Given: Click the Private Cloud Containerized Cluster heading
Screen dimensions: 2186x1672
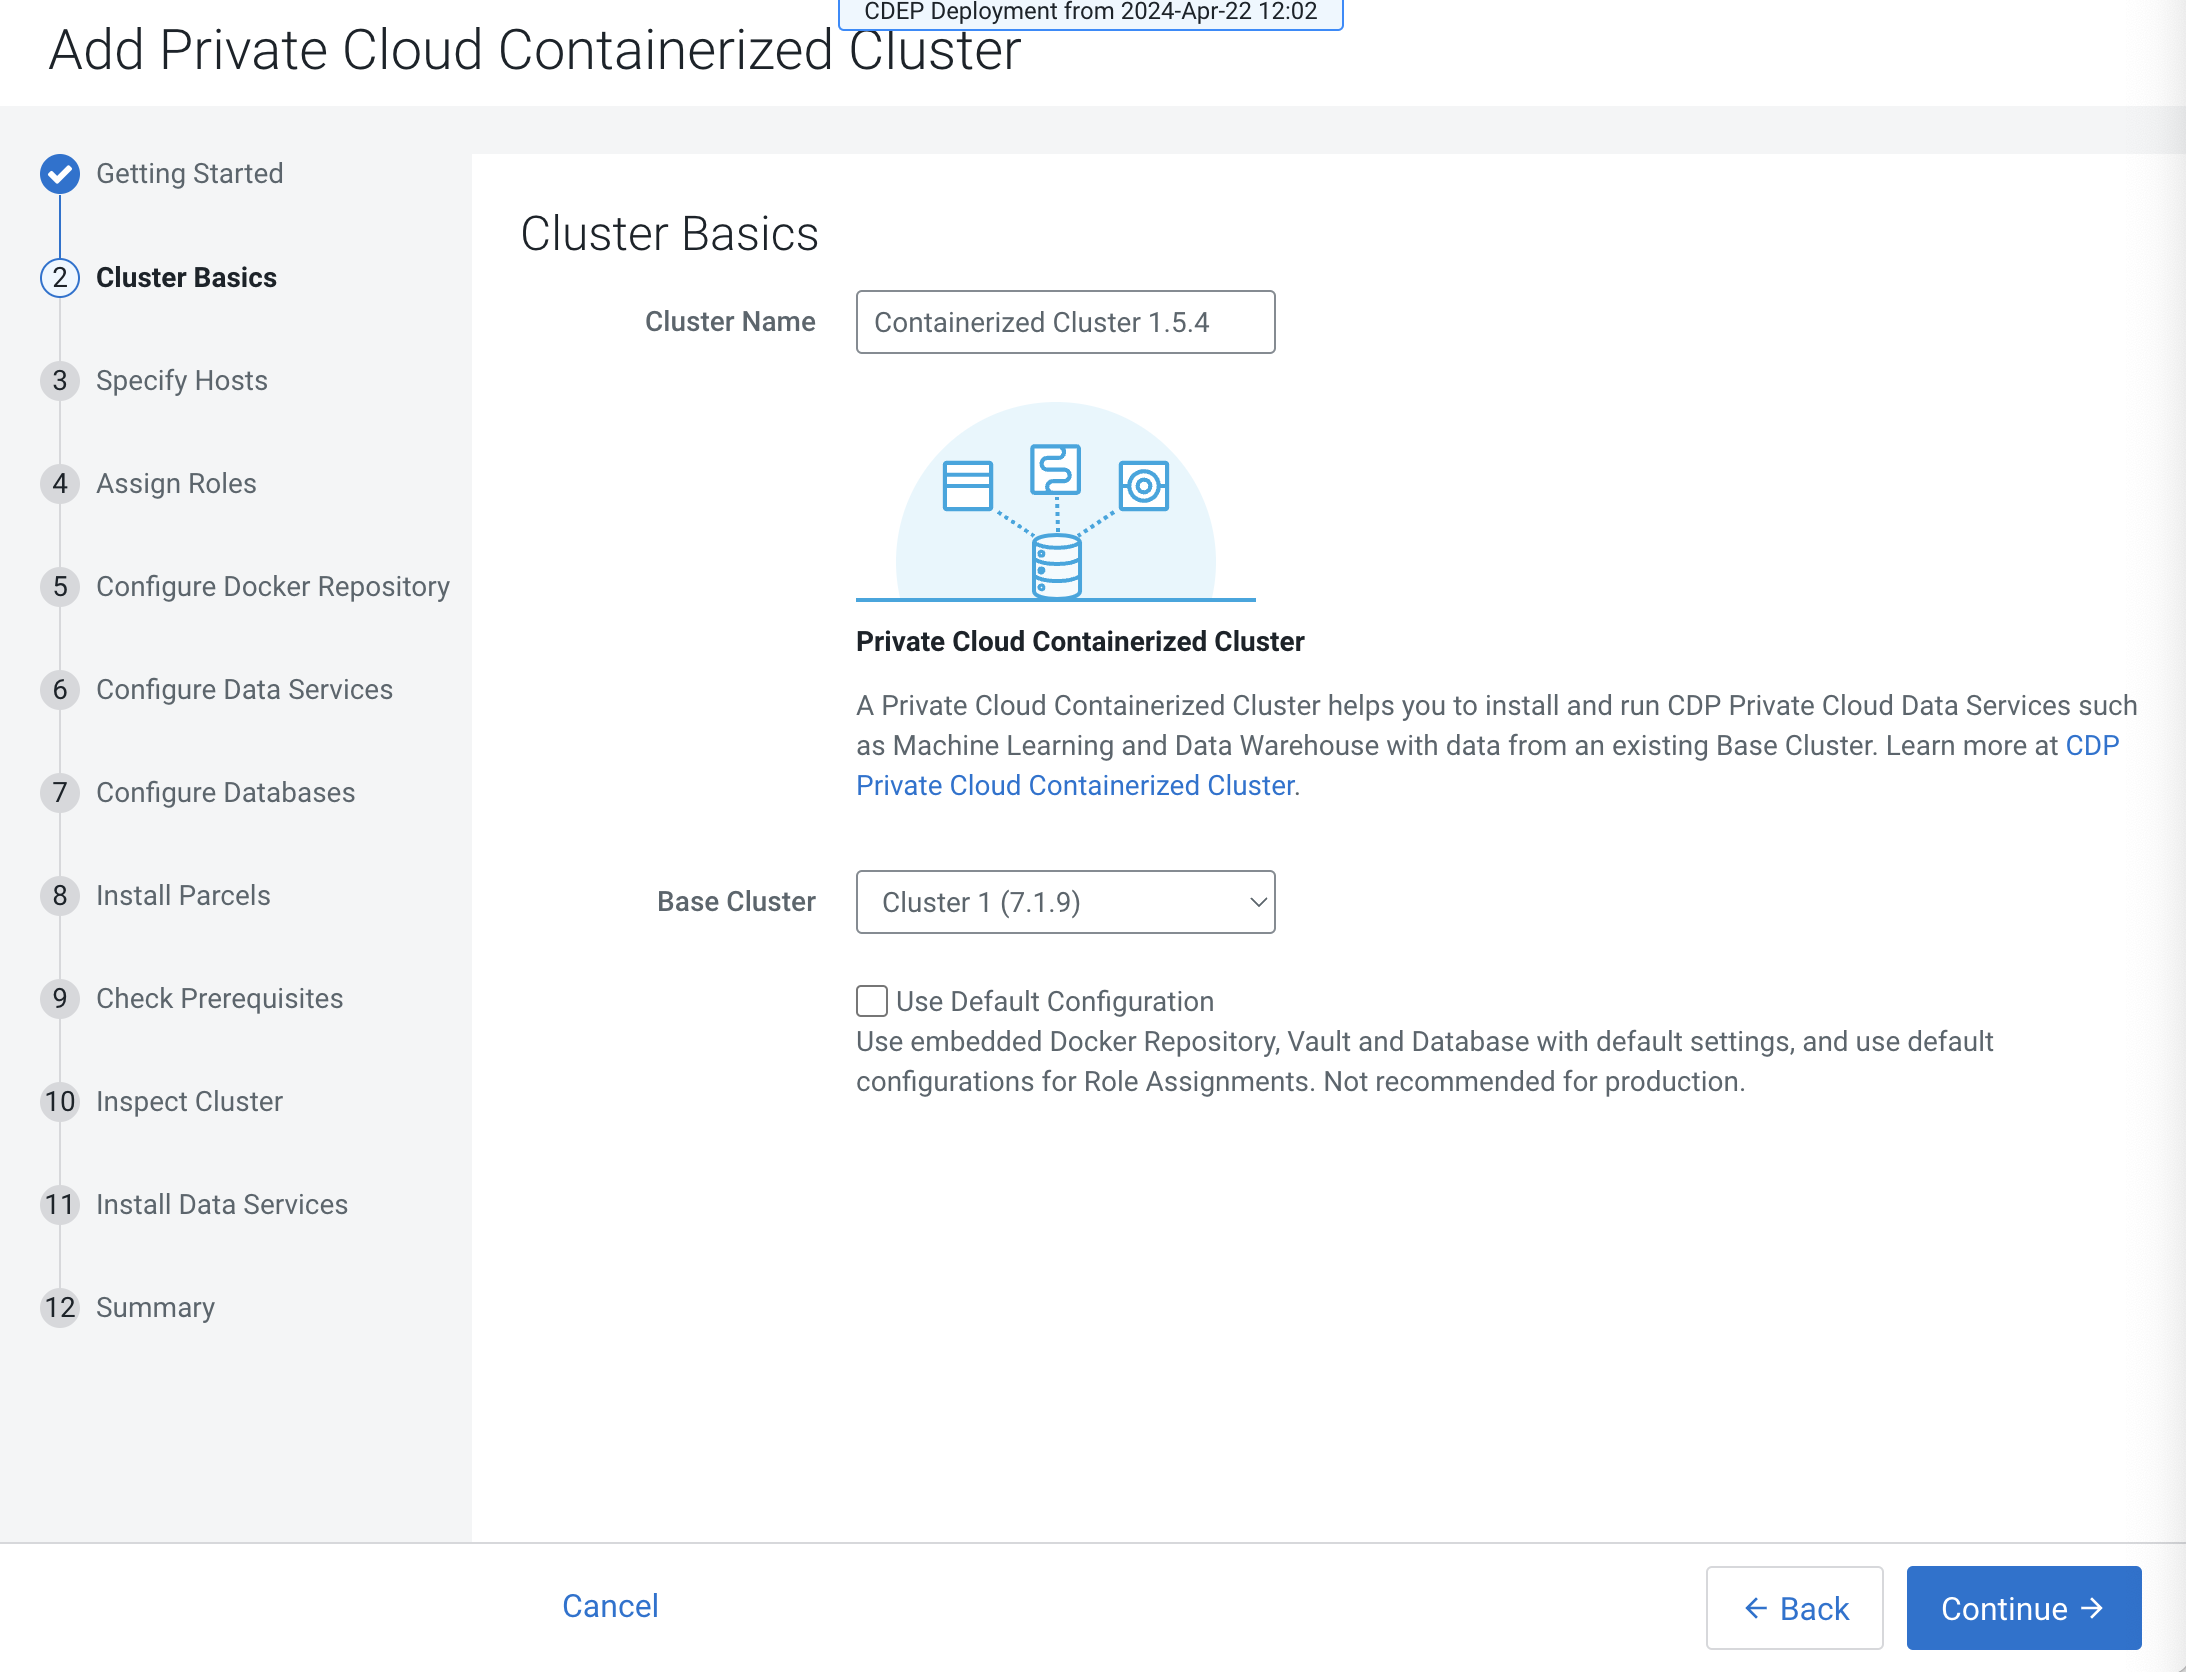Looking at the screenshot, I should (1080, 641).
